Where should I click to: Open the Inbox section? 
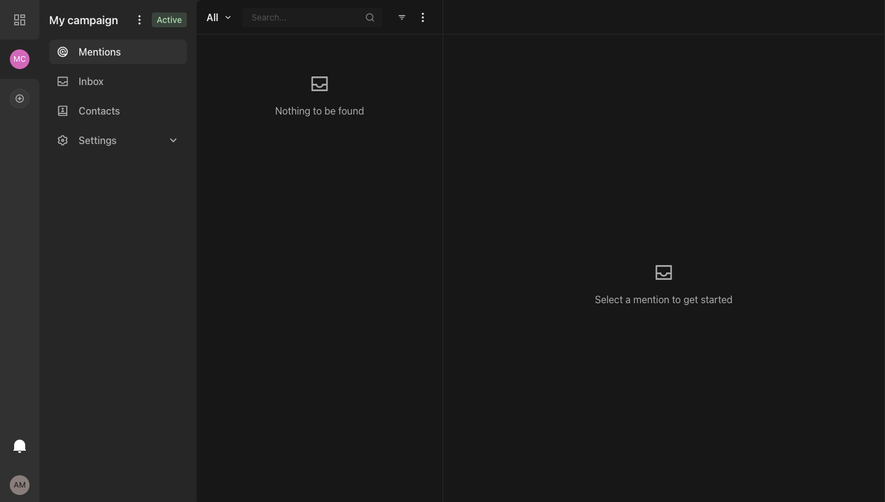(x=117, y=81)
